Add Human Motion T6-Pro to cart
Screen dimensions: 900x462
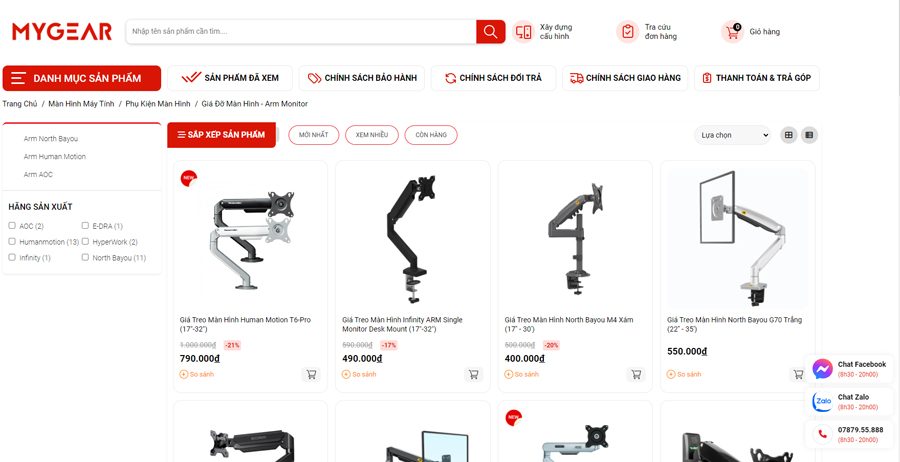[x=311, y=374]
